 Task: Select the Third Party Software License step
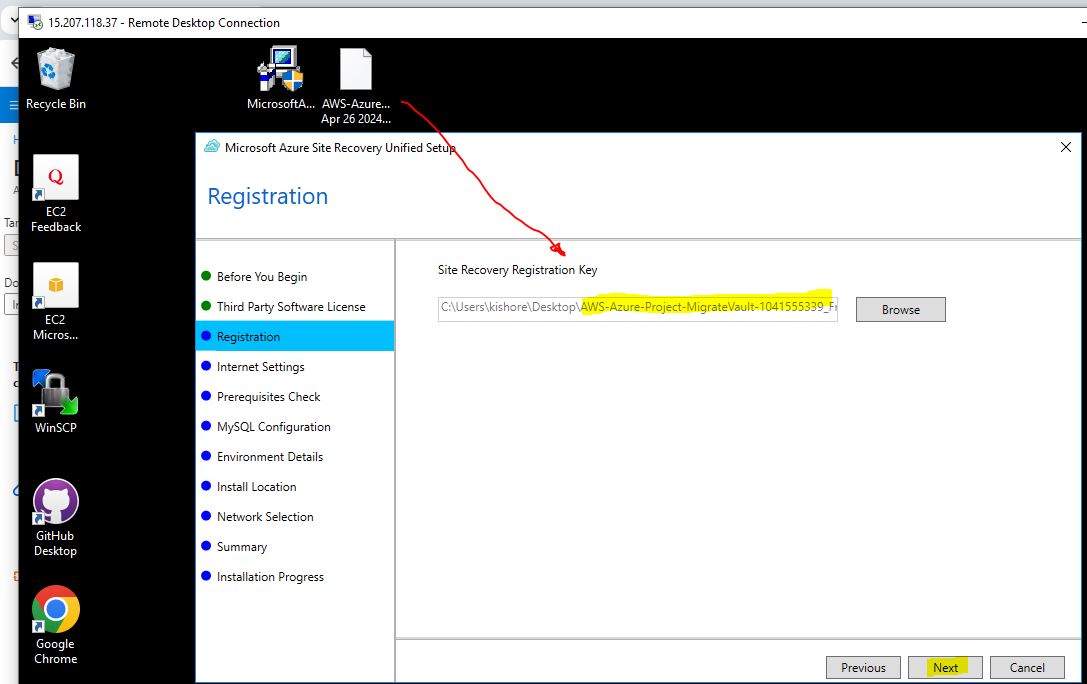[x=291, y=307]
